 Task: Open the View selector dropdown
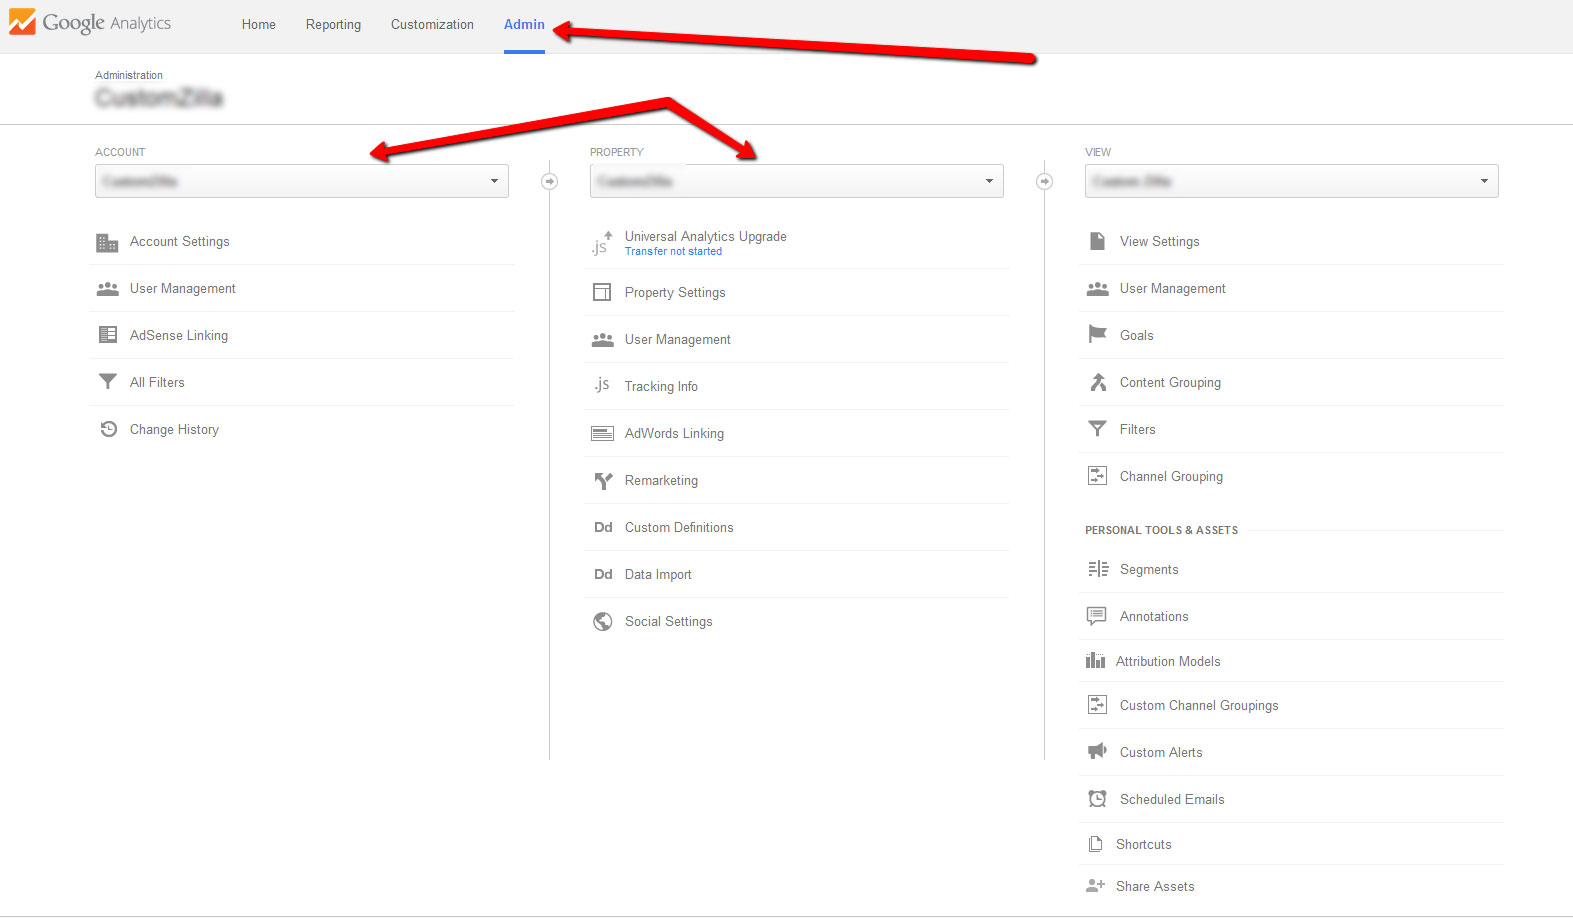tap(1291, 181)
